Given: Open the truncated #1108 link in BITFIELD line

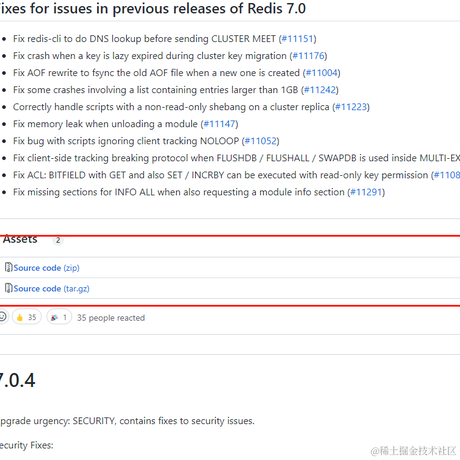Looking at the screenshot, I should (x=447, y=175).
